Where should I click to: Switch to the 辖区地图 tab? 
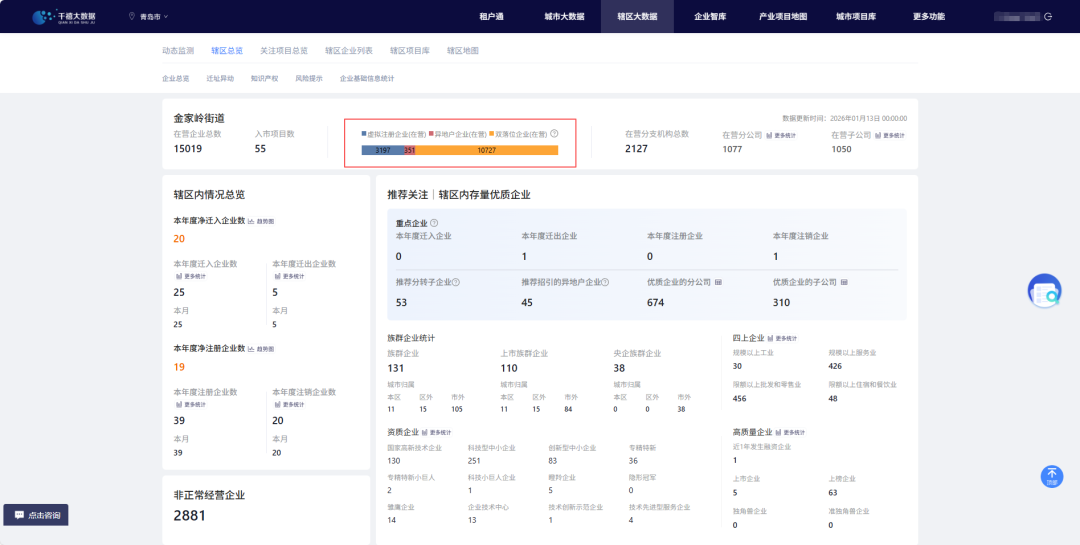pyautogui.click(x=463, y=51)
